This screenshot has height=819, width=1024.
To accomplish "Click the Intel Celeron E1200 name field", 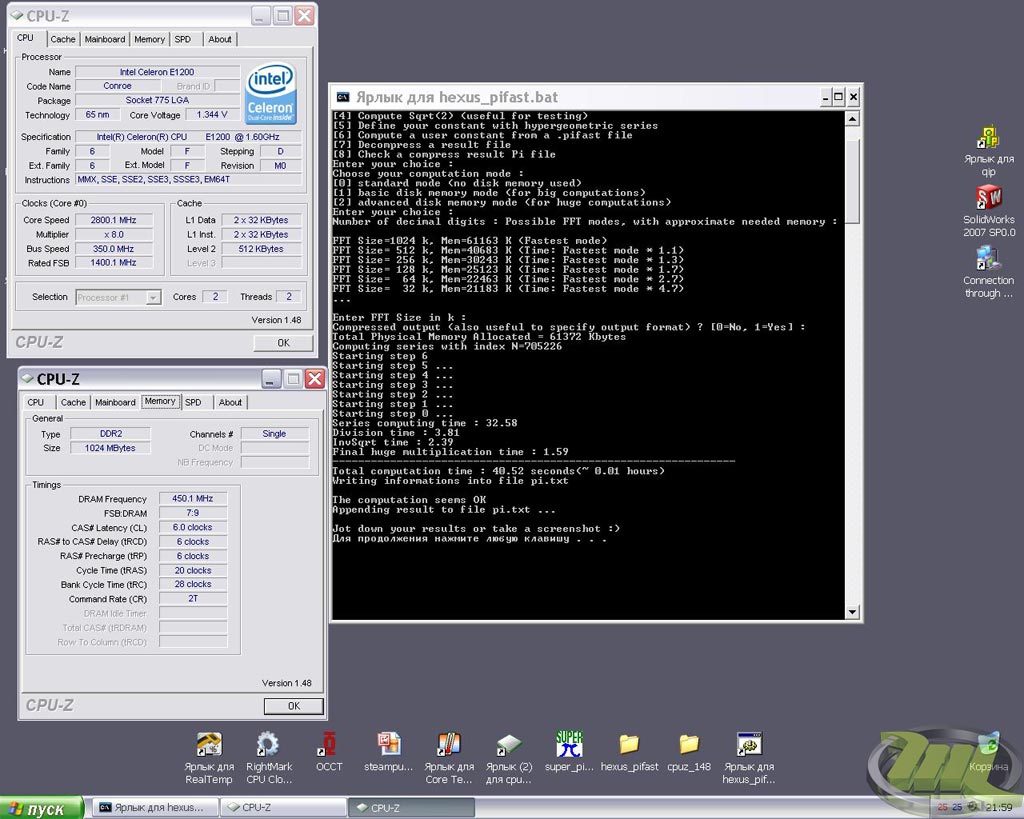I will (157, 72).
